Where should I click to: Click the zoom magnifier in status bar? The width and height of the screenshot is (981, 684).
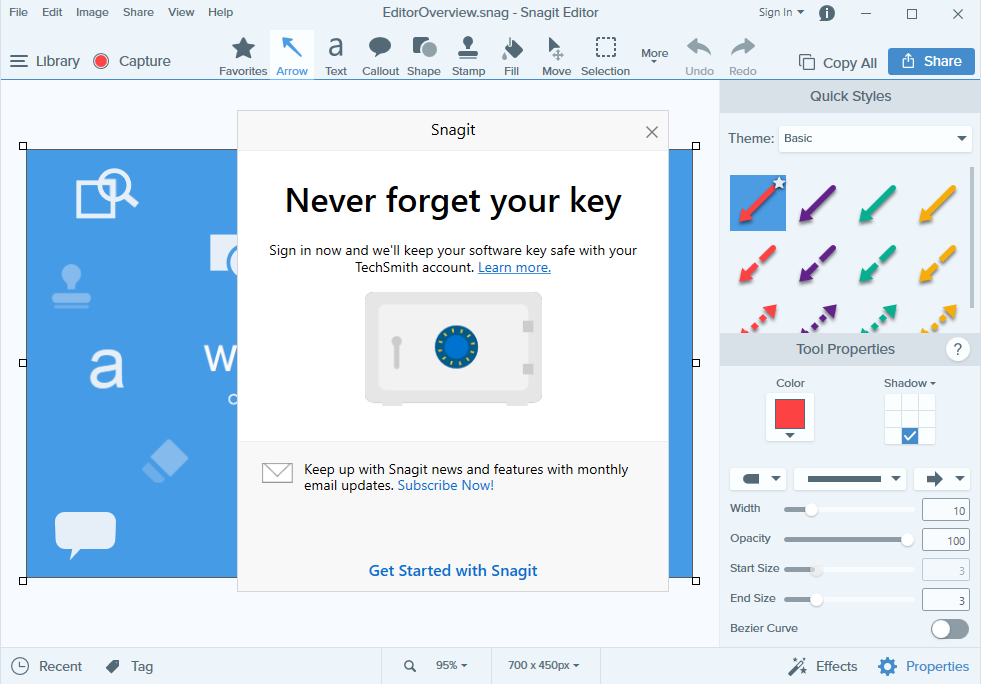pos(410,666)
